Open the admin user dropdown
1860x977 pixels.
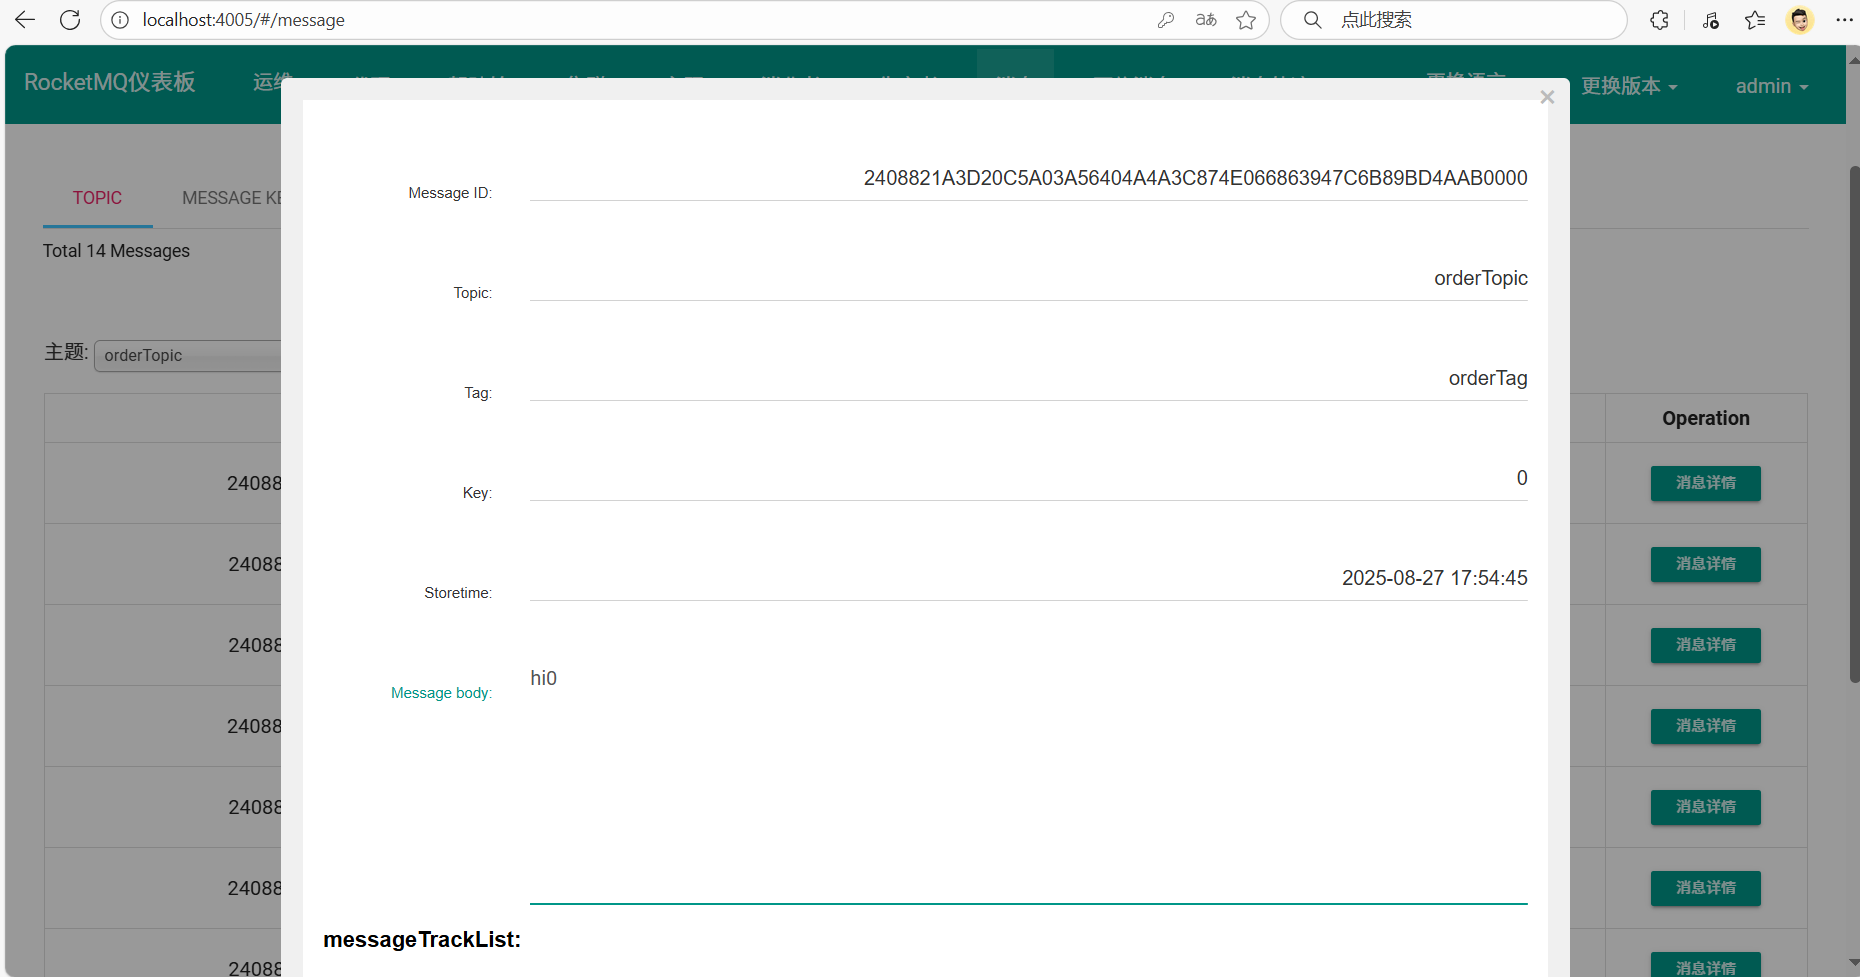[1771, 86]
